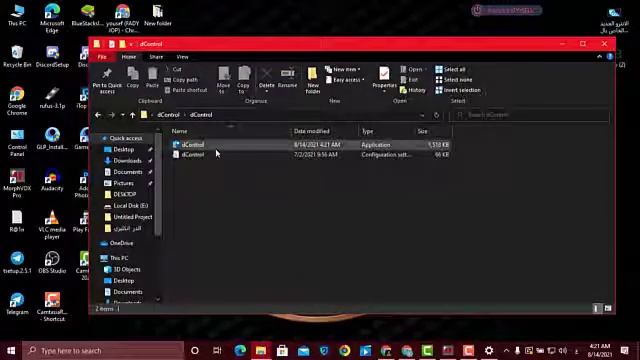The image size is (640, 360).
Task: Select This PC in navigation pane
Action: tap(115, 258)
